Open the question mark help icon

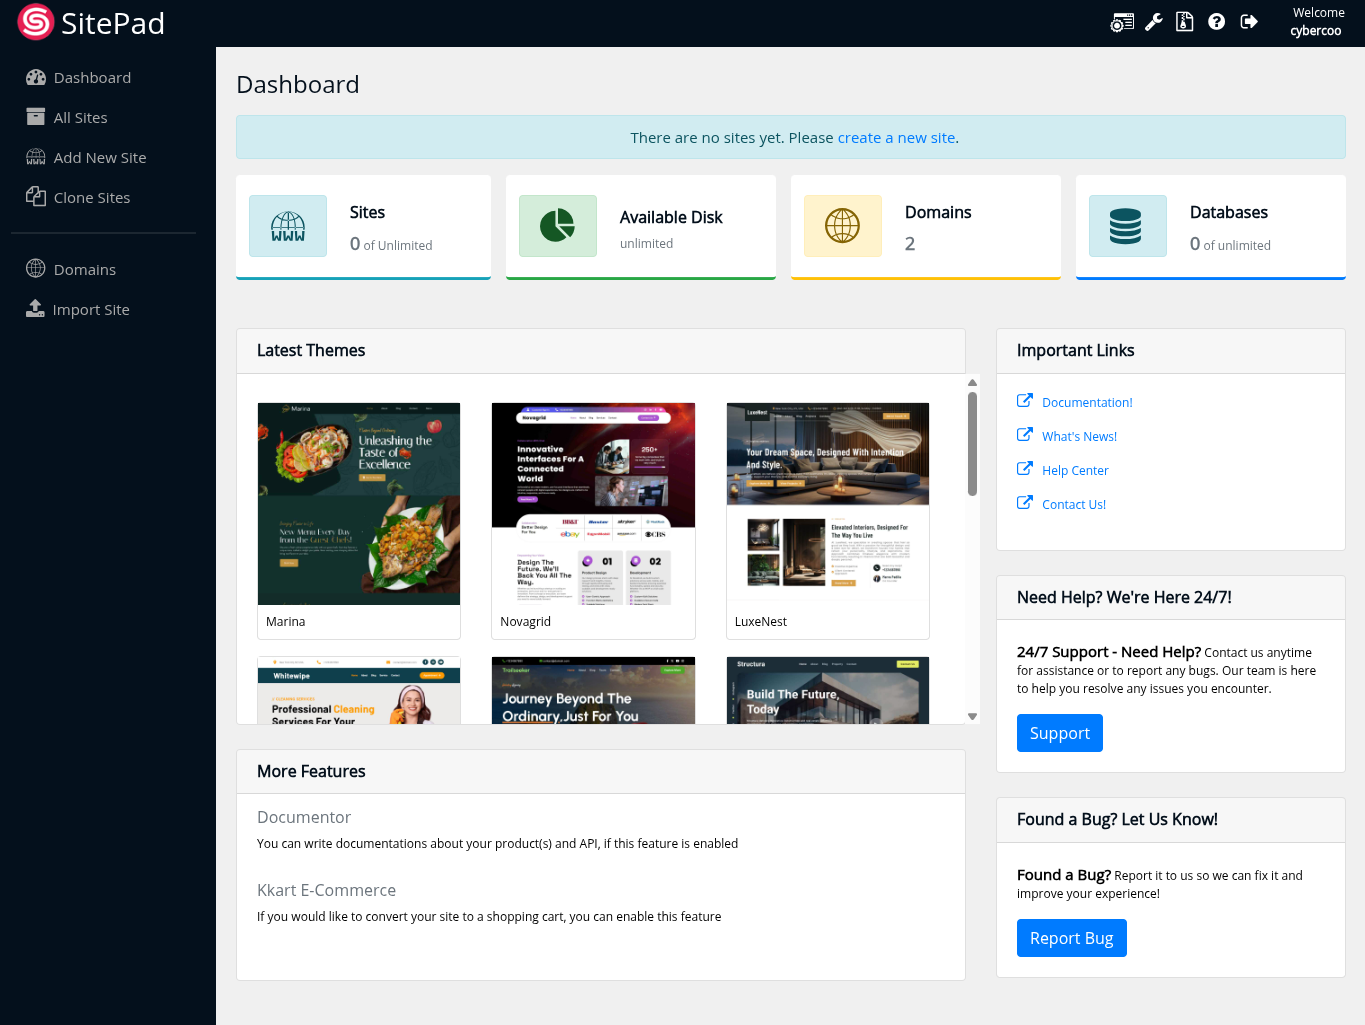pos(1216,22)
